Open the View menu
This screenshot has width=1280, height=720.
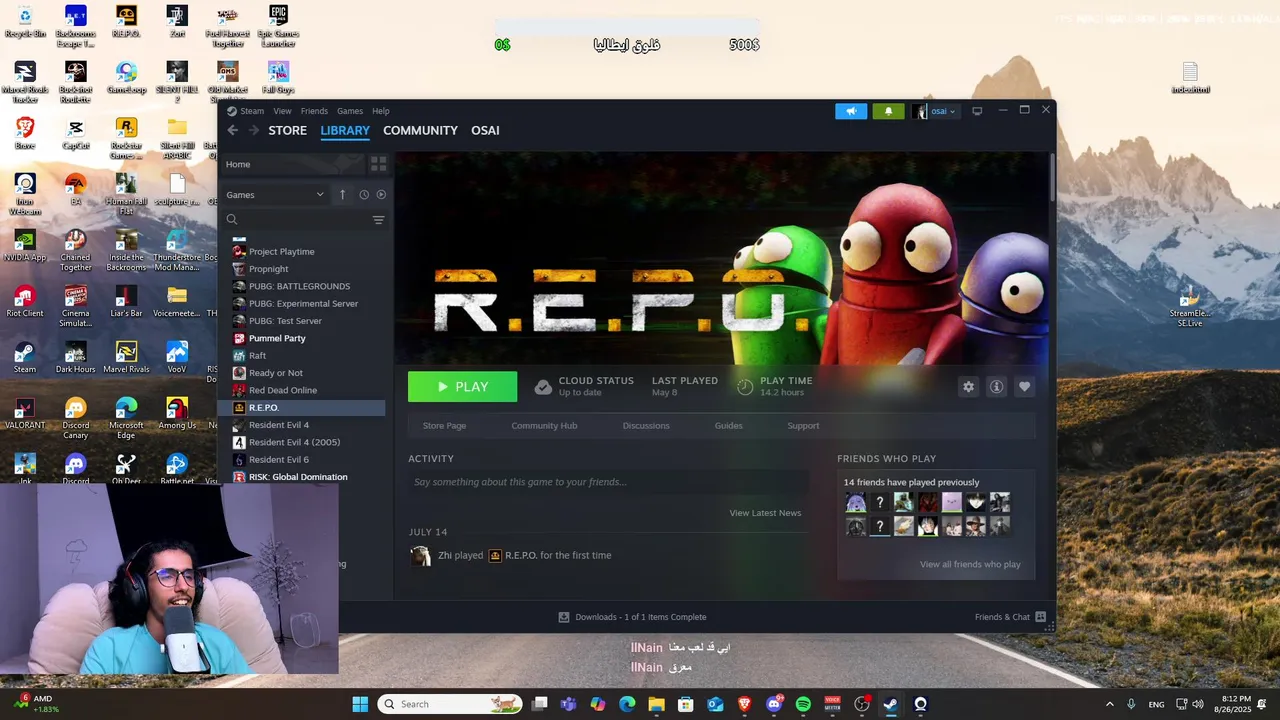(283, 111)
